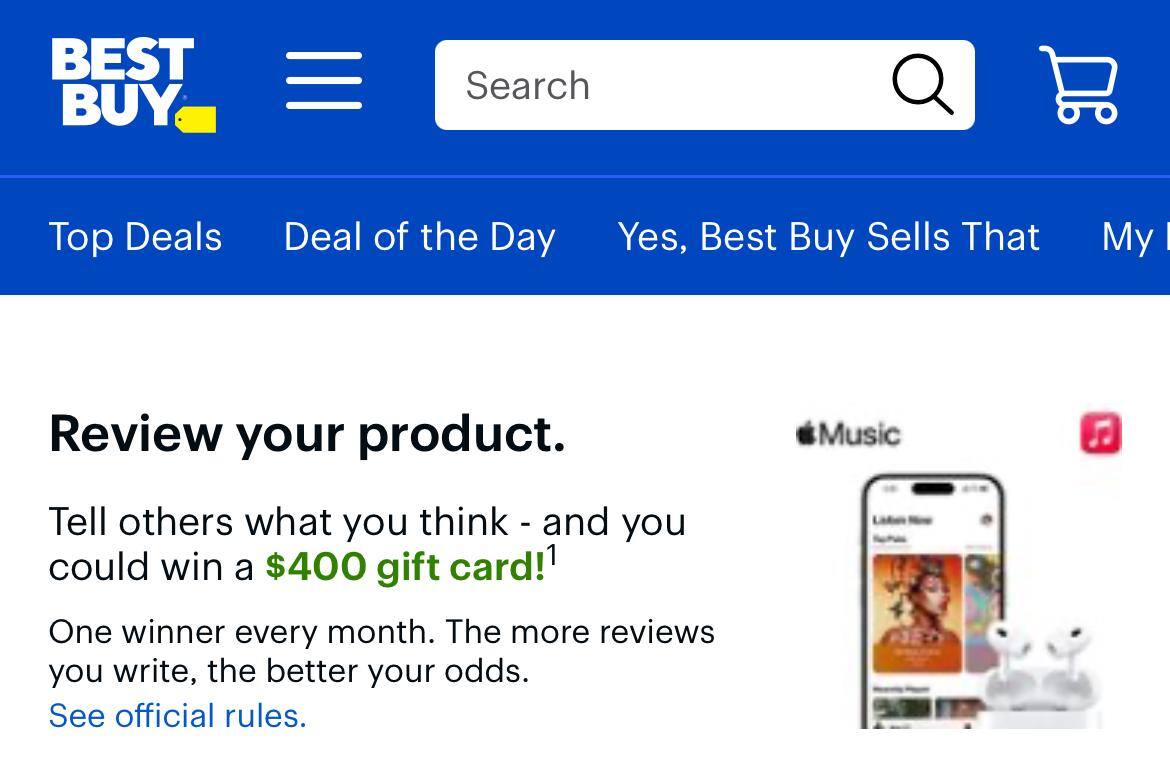1170x757 pixels.
Task: Click the Best Buy logo
Action: pyautogui.click(x=125, y=83)
